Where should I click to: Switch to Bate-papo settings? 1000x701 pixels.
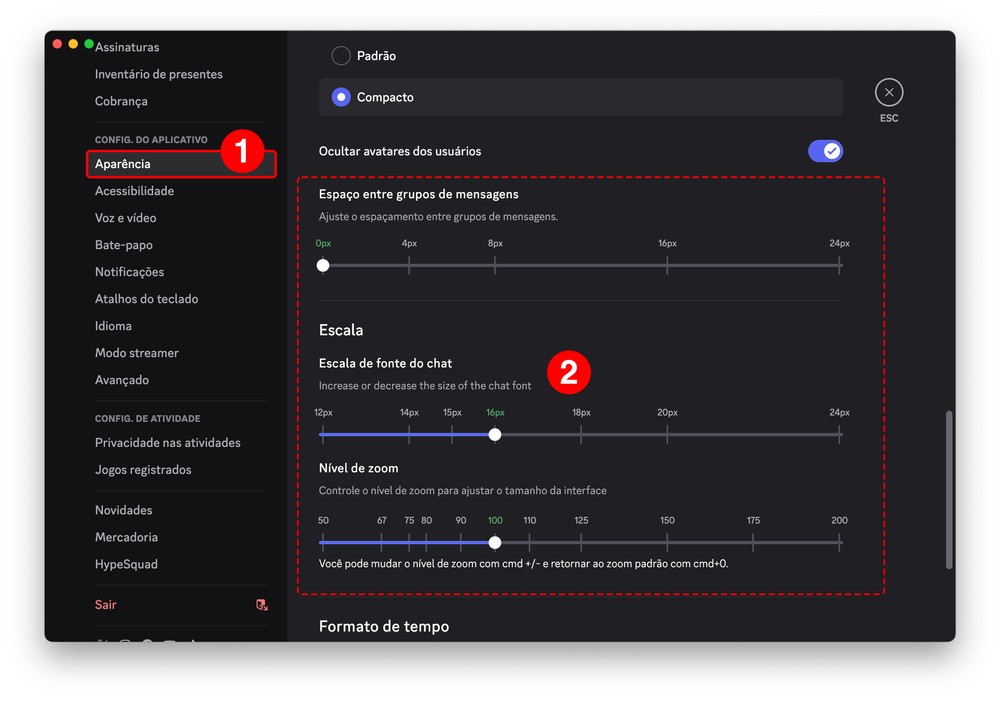click(123, 245)
